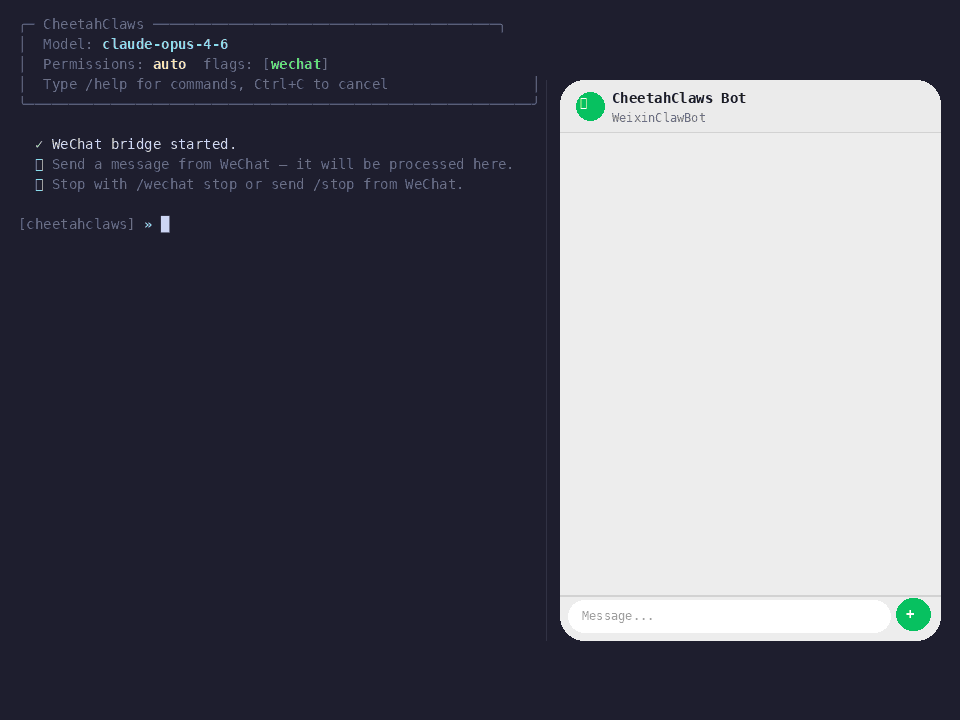The height and width of the screenshot is (720, 960).
Task: Click the 'Stop with /wechat stop' line
Action: click(x=257, y=184)
